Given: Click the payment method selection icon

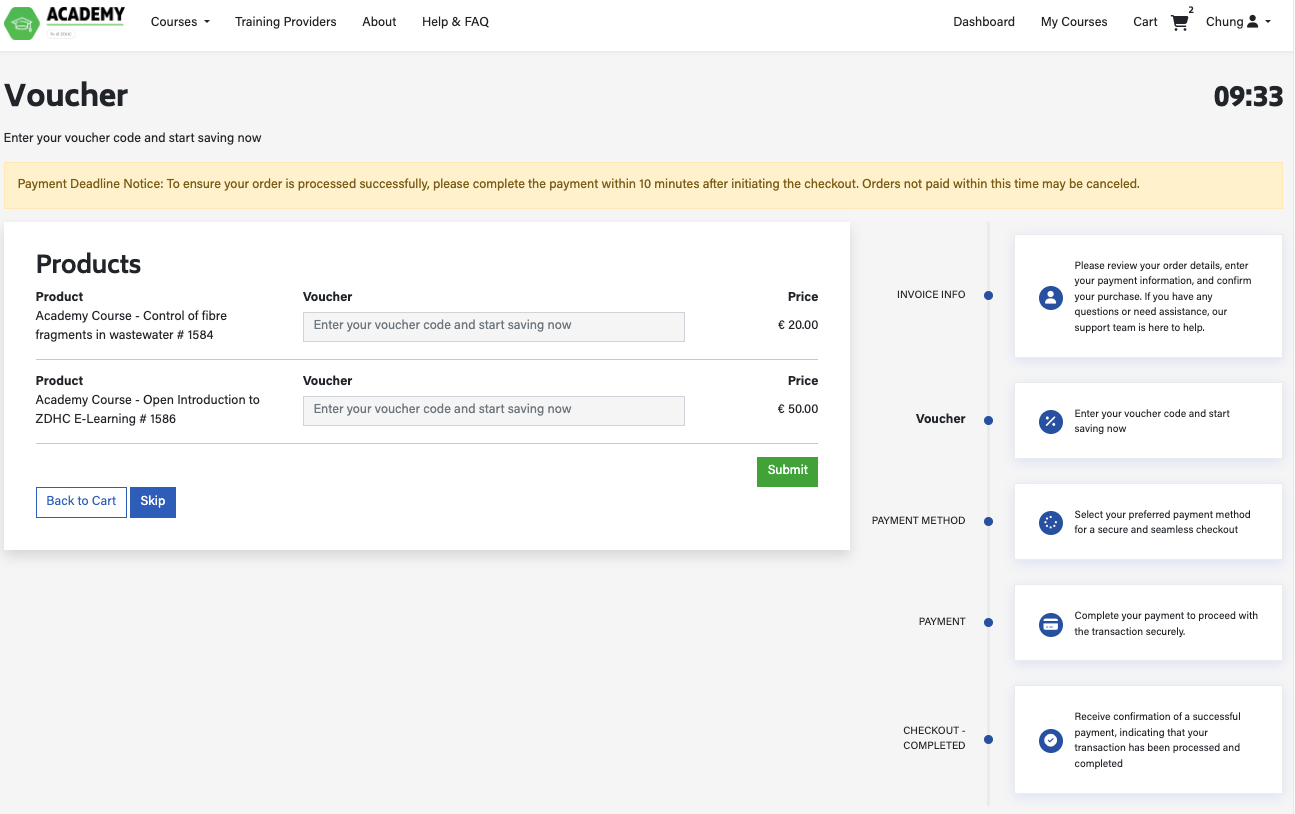Looking at the screenshot, I should pyautogui.click(x=1050, y=522).
